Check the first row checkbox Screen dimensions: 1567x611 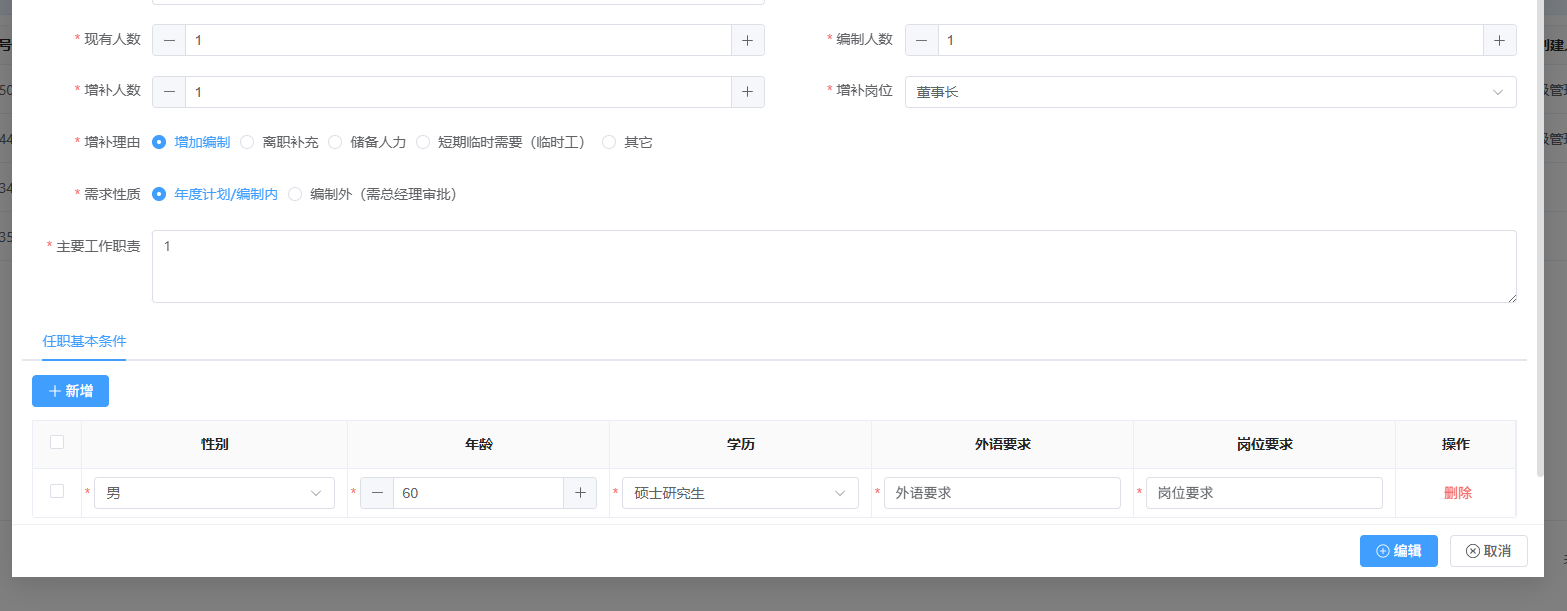coord(57,491)
